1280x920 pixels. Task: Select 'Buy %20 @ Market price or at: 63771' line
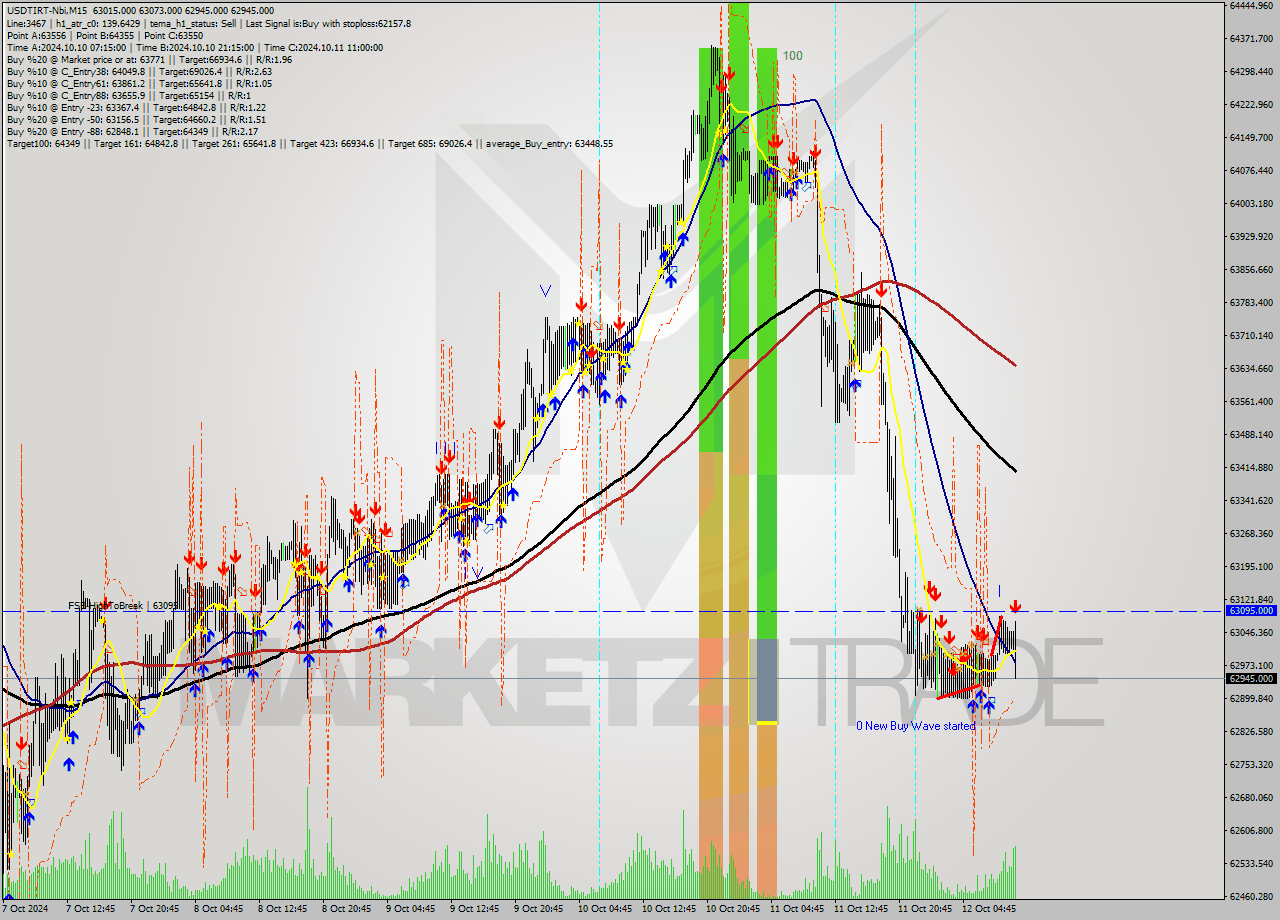coord(149,59)
